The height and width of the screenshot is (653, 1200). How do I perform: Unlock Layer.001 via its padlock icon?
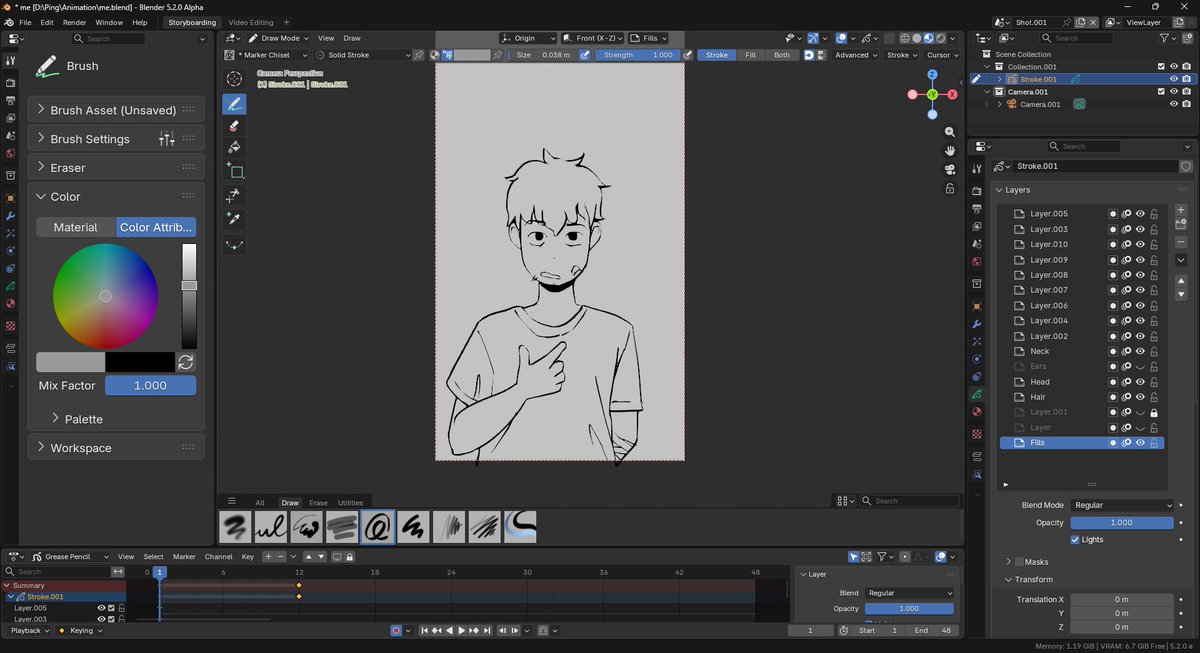pos(1154,412)
